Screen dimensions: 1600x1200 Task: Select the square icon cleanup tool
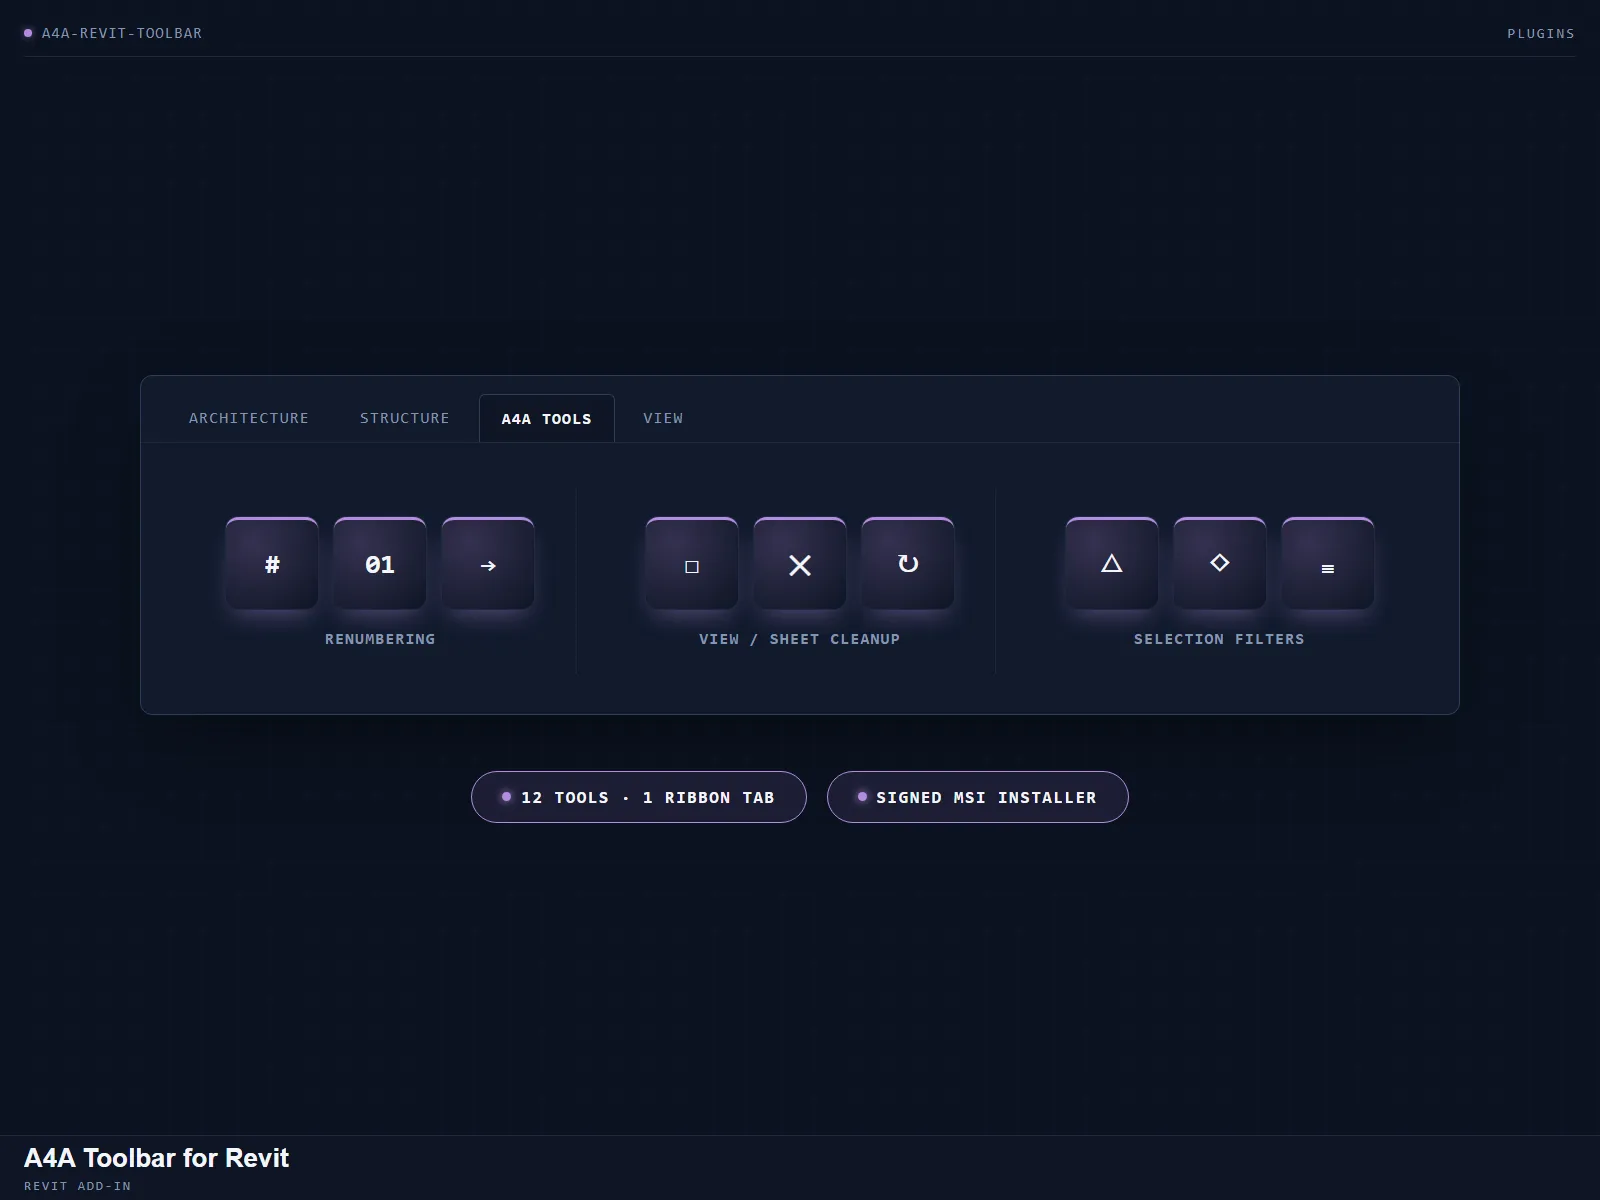pyautogui.click(x=692, y=563)
